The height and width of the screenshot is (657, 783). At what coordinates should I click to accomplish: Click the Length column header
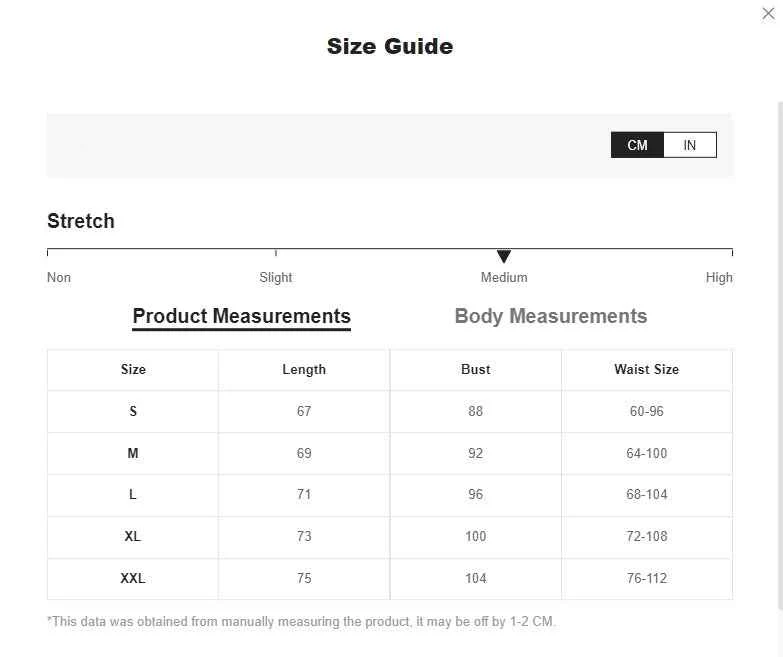coord(304,370)
